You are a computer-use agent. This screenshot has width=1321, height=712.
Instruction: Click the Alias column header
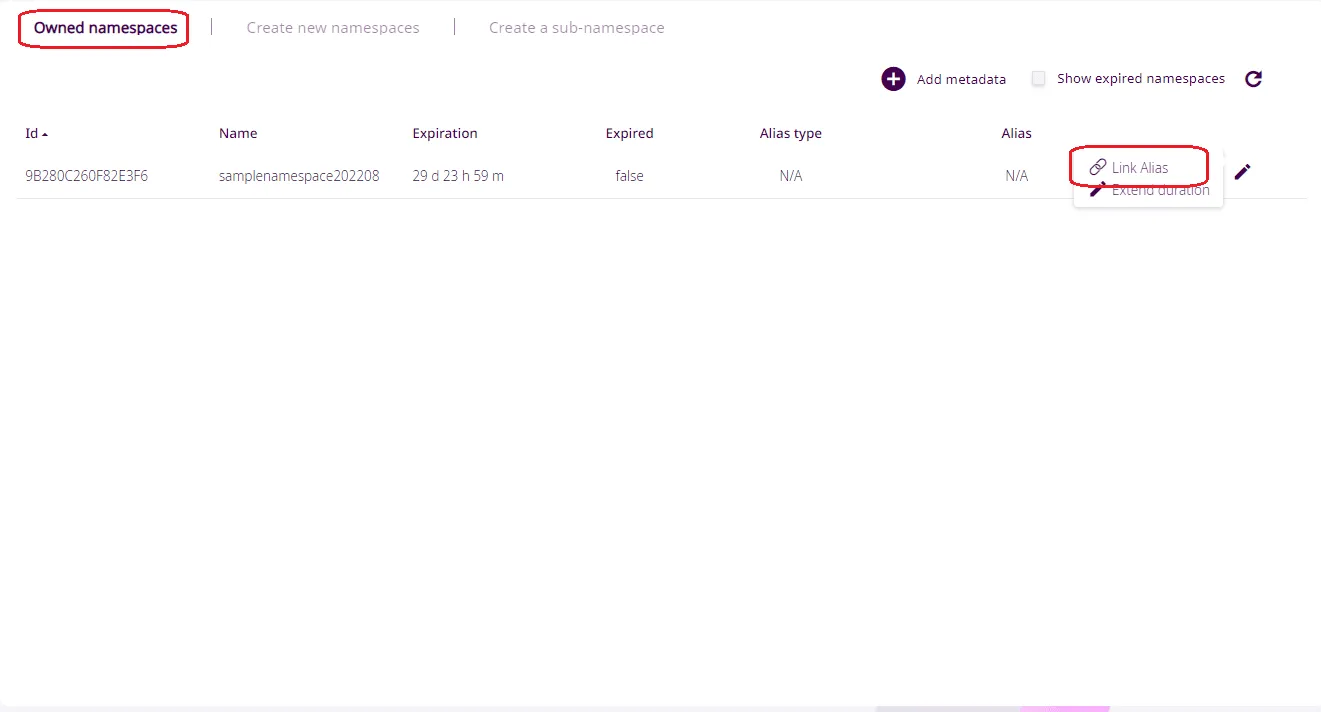point(1016,133)
